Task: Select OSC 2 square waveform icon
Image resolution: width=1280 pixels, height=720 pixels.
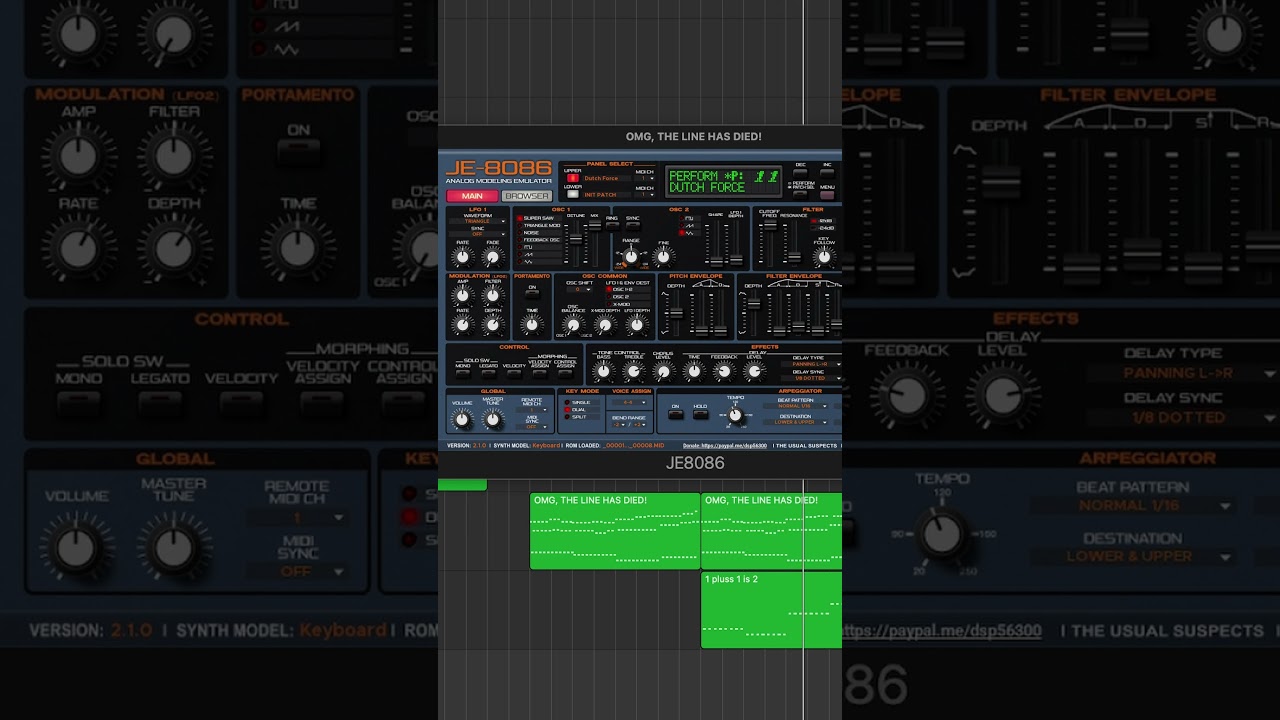Action: [x=690, y=218]
